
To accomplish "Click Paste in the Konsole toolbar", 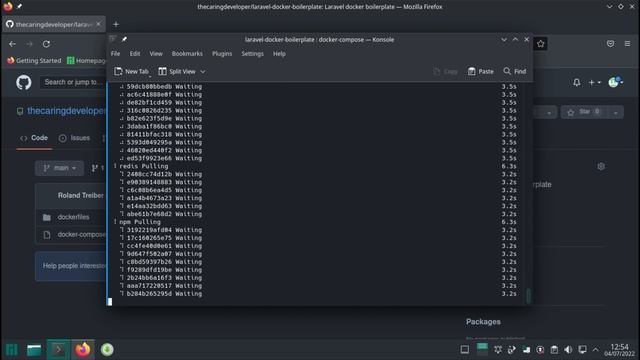I will (480, 71).
